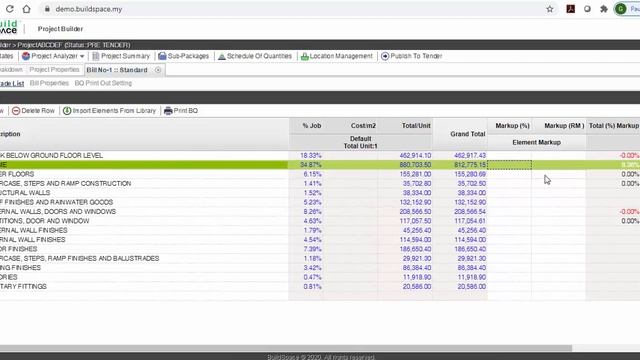This screenshot has width=640, height=360.
Task: Click the Project Analyzer pie chart icon
Action: tap(26, 56)
